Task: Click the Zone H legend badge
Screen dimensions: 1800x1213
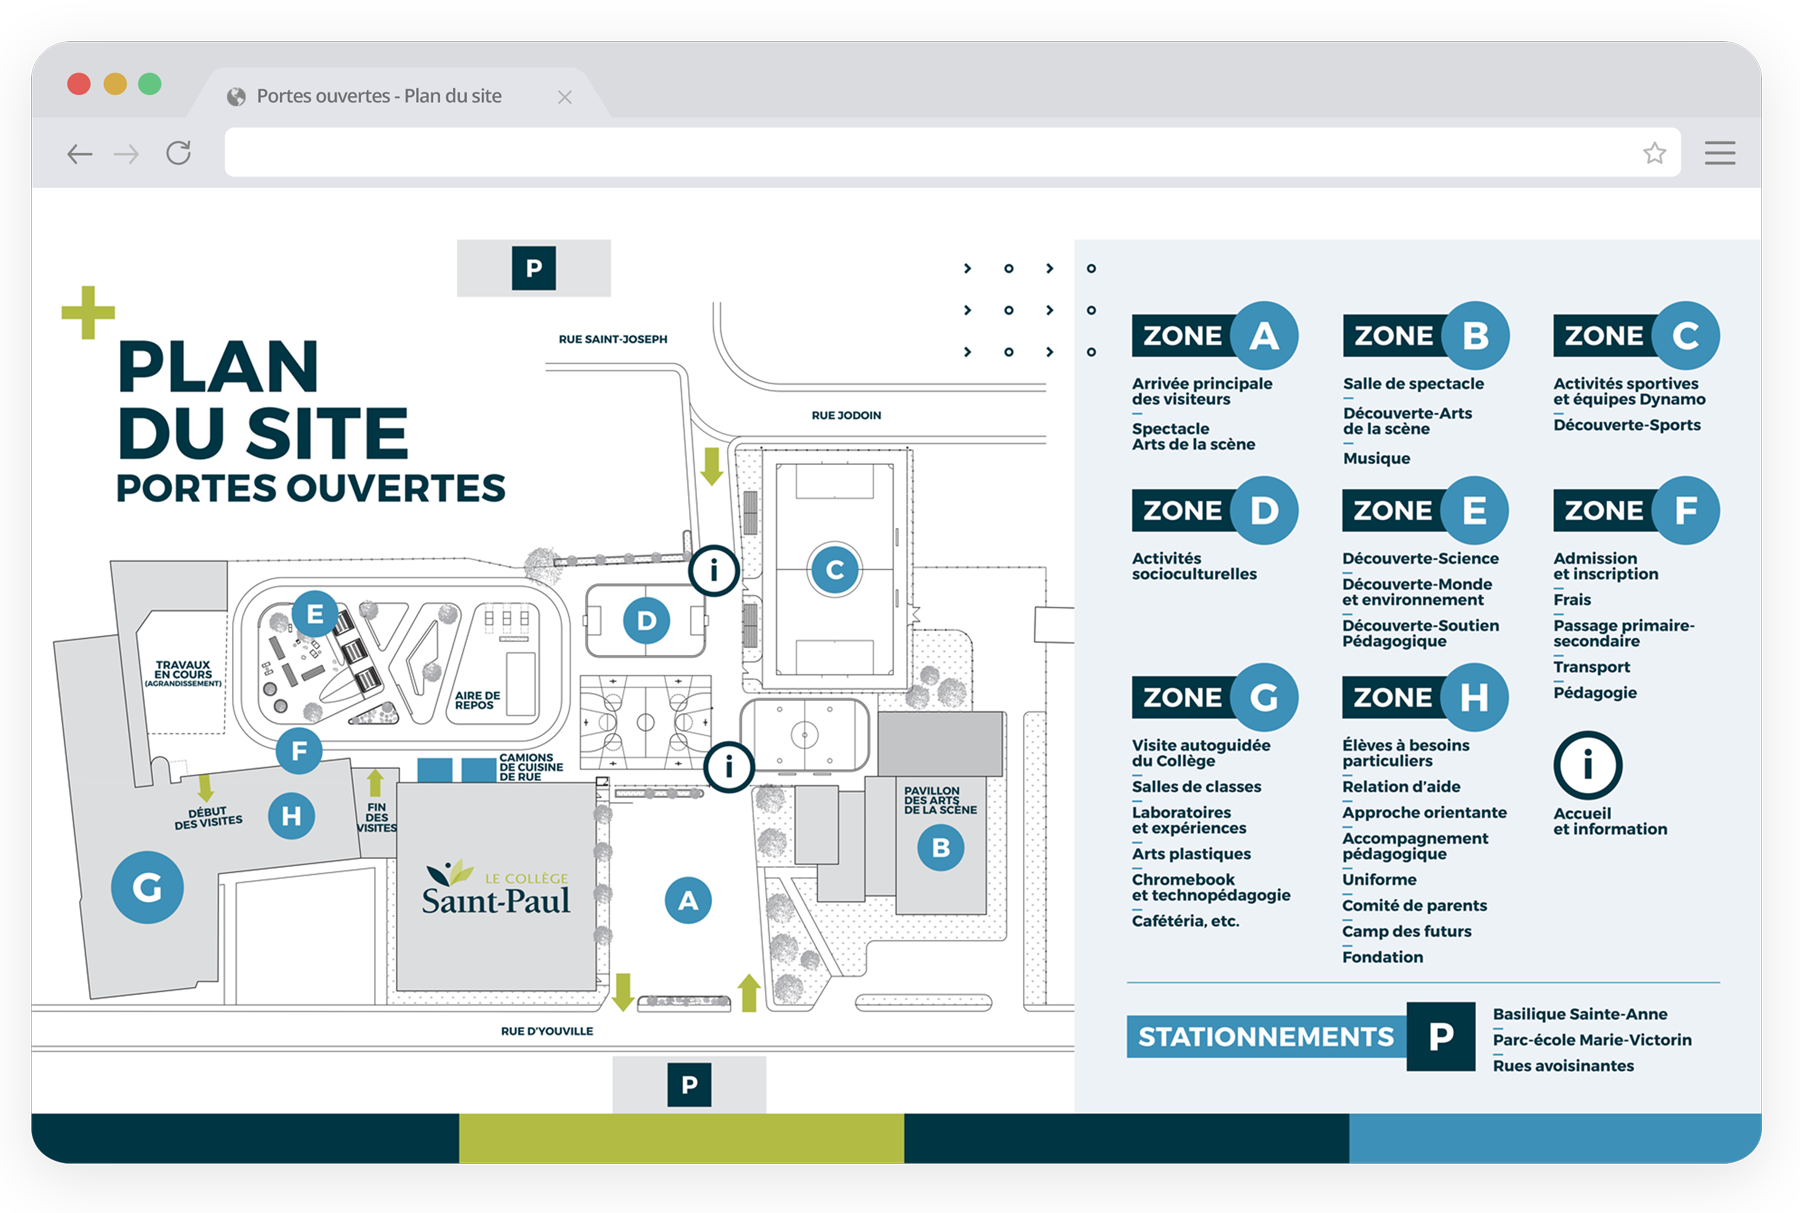Action: point(1425,698)
